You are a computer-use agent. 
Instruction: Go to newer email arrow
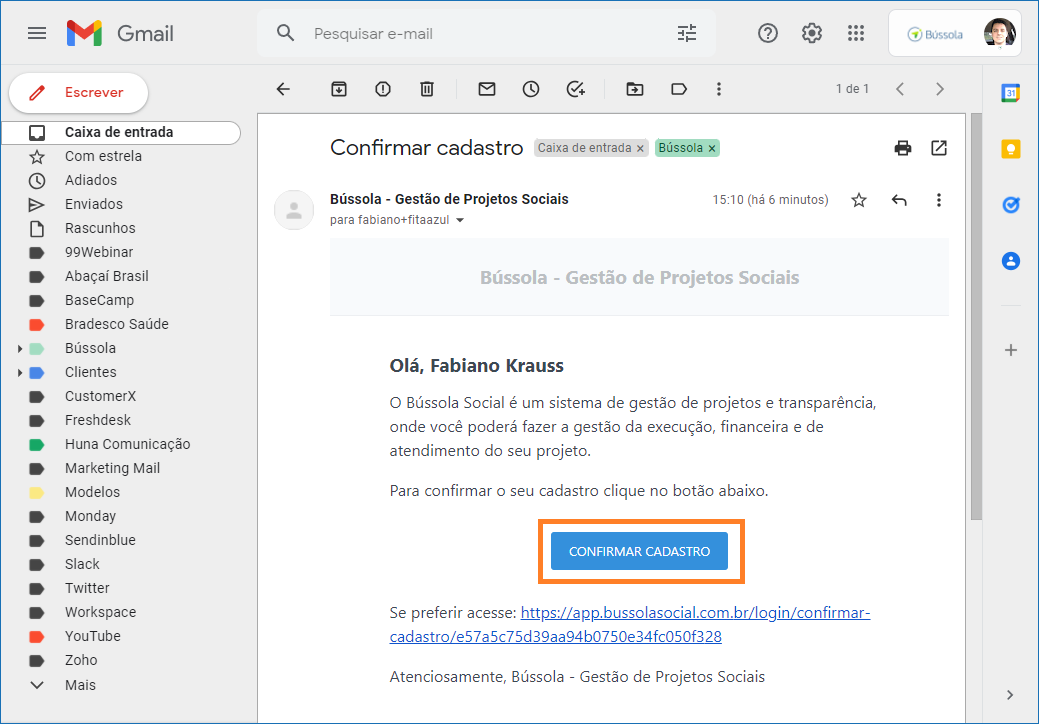tap(900, 89)
